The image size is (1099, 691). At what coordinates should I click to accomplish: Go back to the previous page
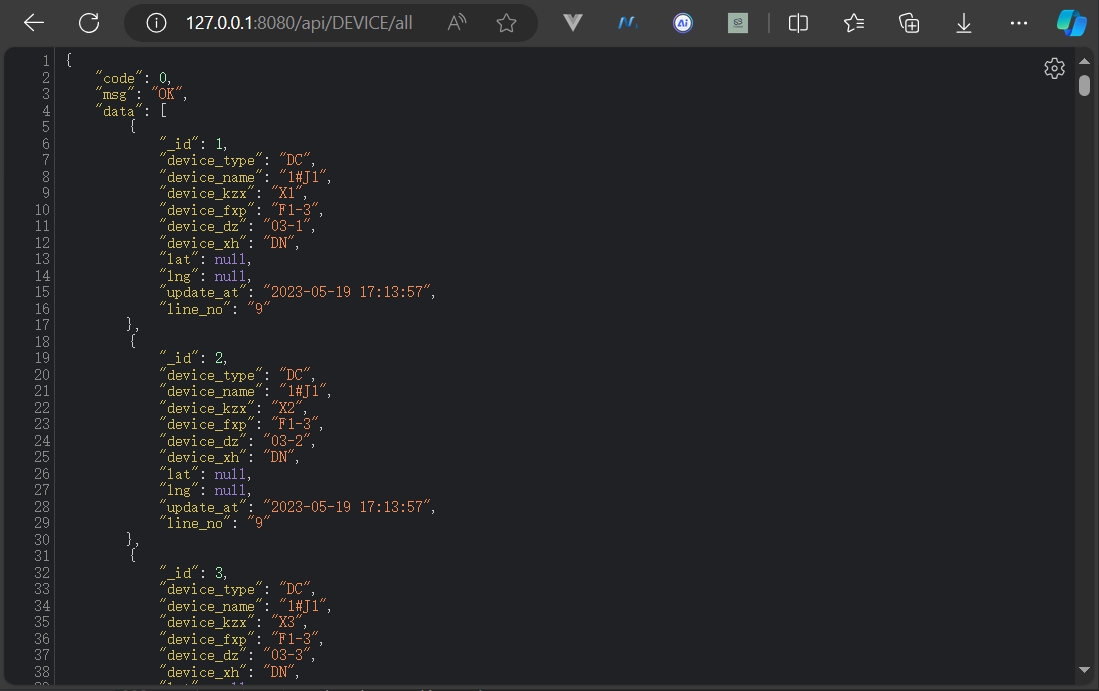[34, 23]
